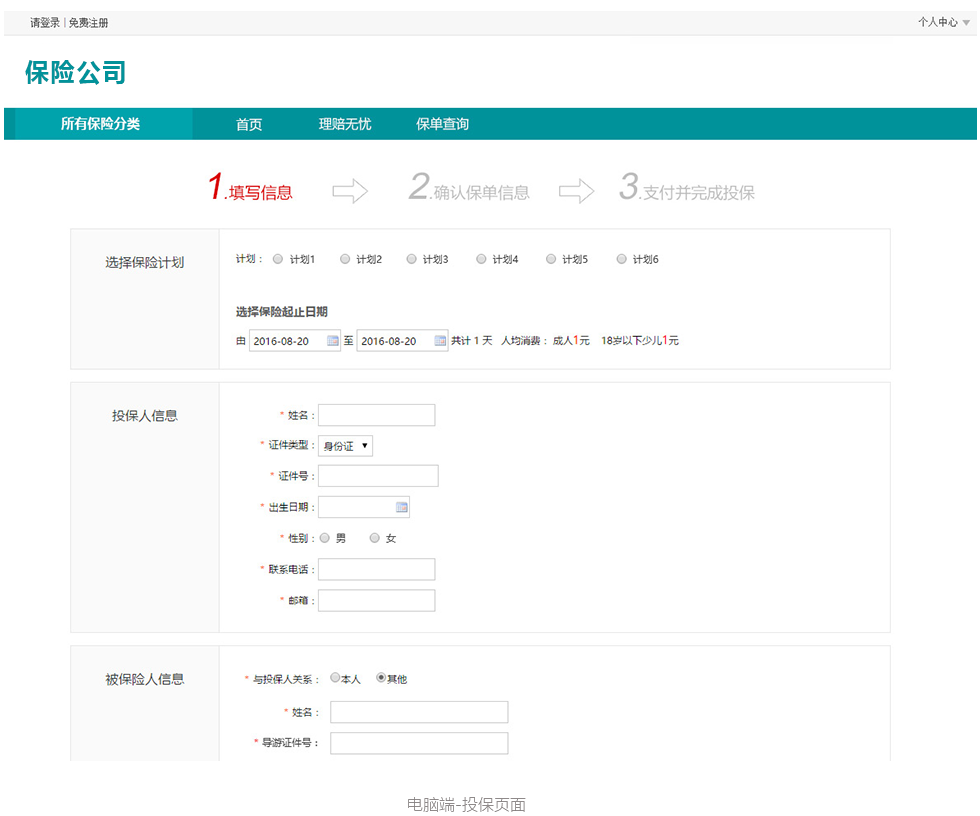The image size is (980, 816).
Task: Open 所有保险分类 category menu
Action: tap(100, 124)
